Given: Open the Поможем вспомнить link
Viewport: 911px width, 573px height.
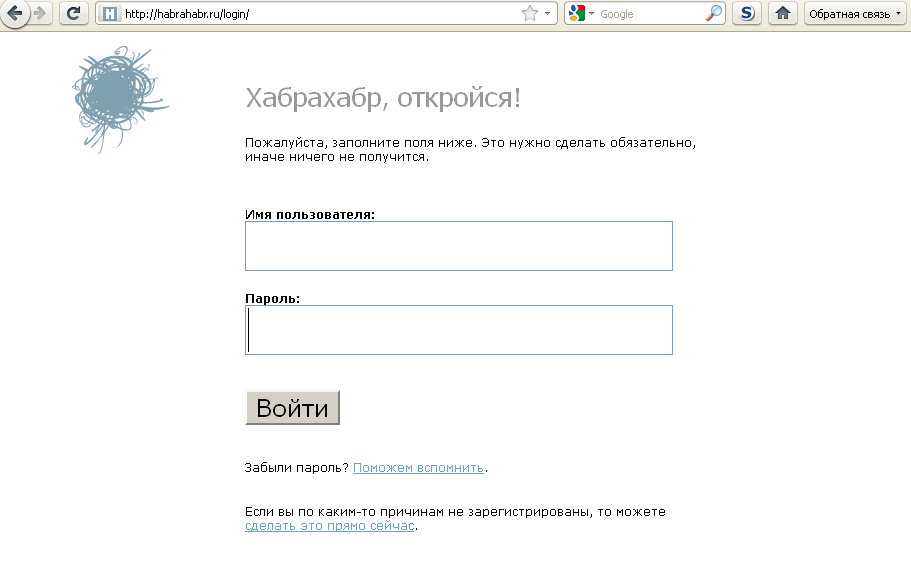Looking at the screenshot, I should pyautogui.click(x=418, y=468).
